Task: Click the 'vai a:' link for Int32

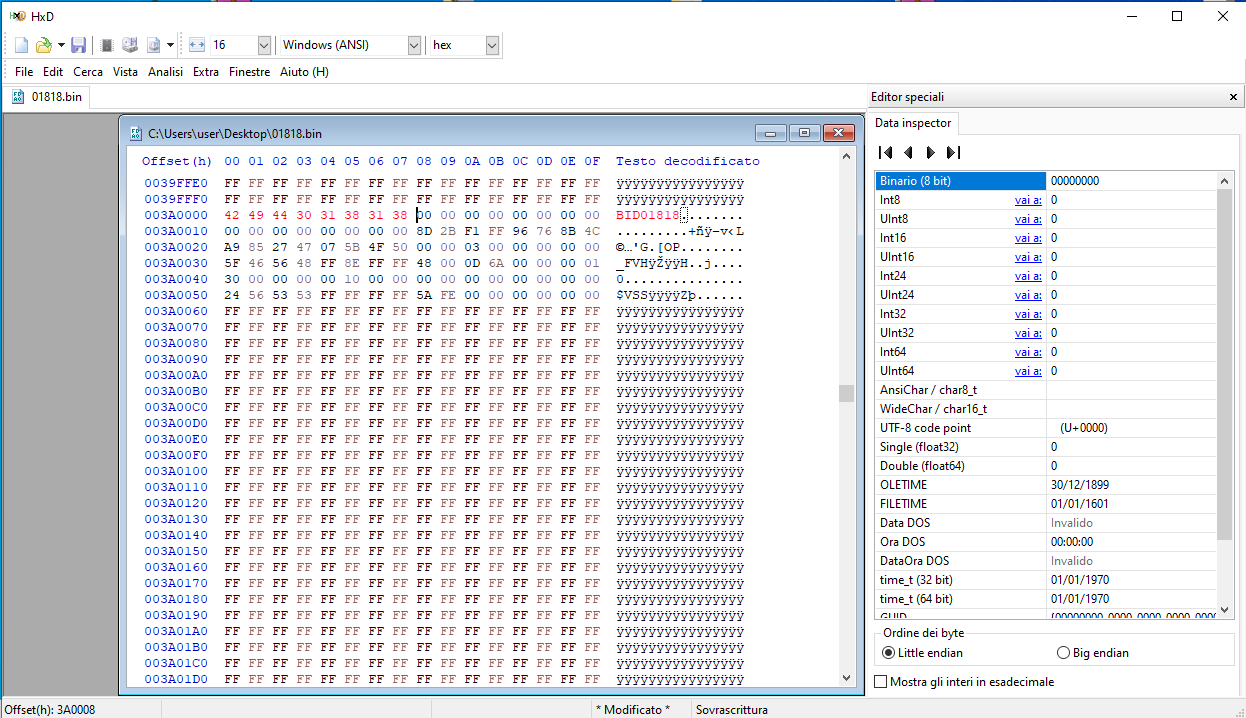Action: point(1027,314)
